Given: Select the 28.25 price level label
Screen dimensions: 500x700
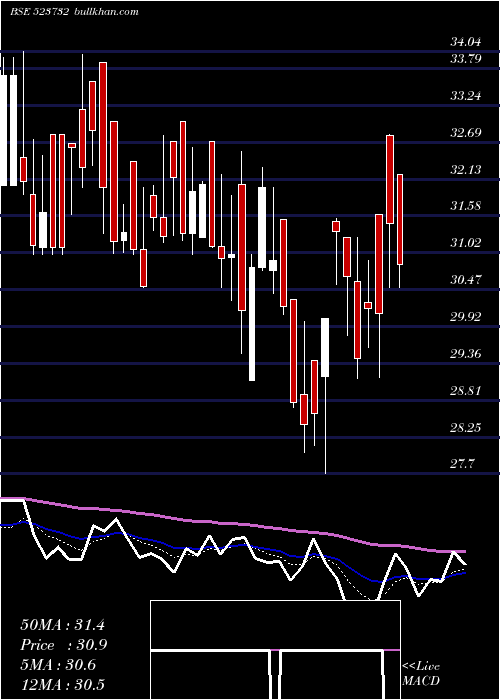Looking at the screenshot, I should click(466, 428).
